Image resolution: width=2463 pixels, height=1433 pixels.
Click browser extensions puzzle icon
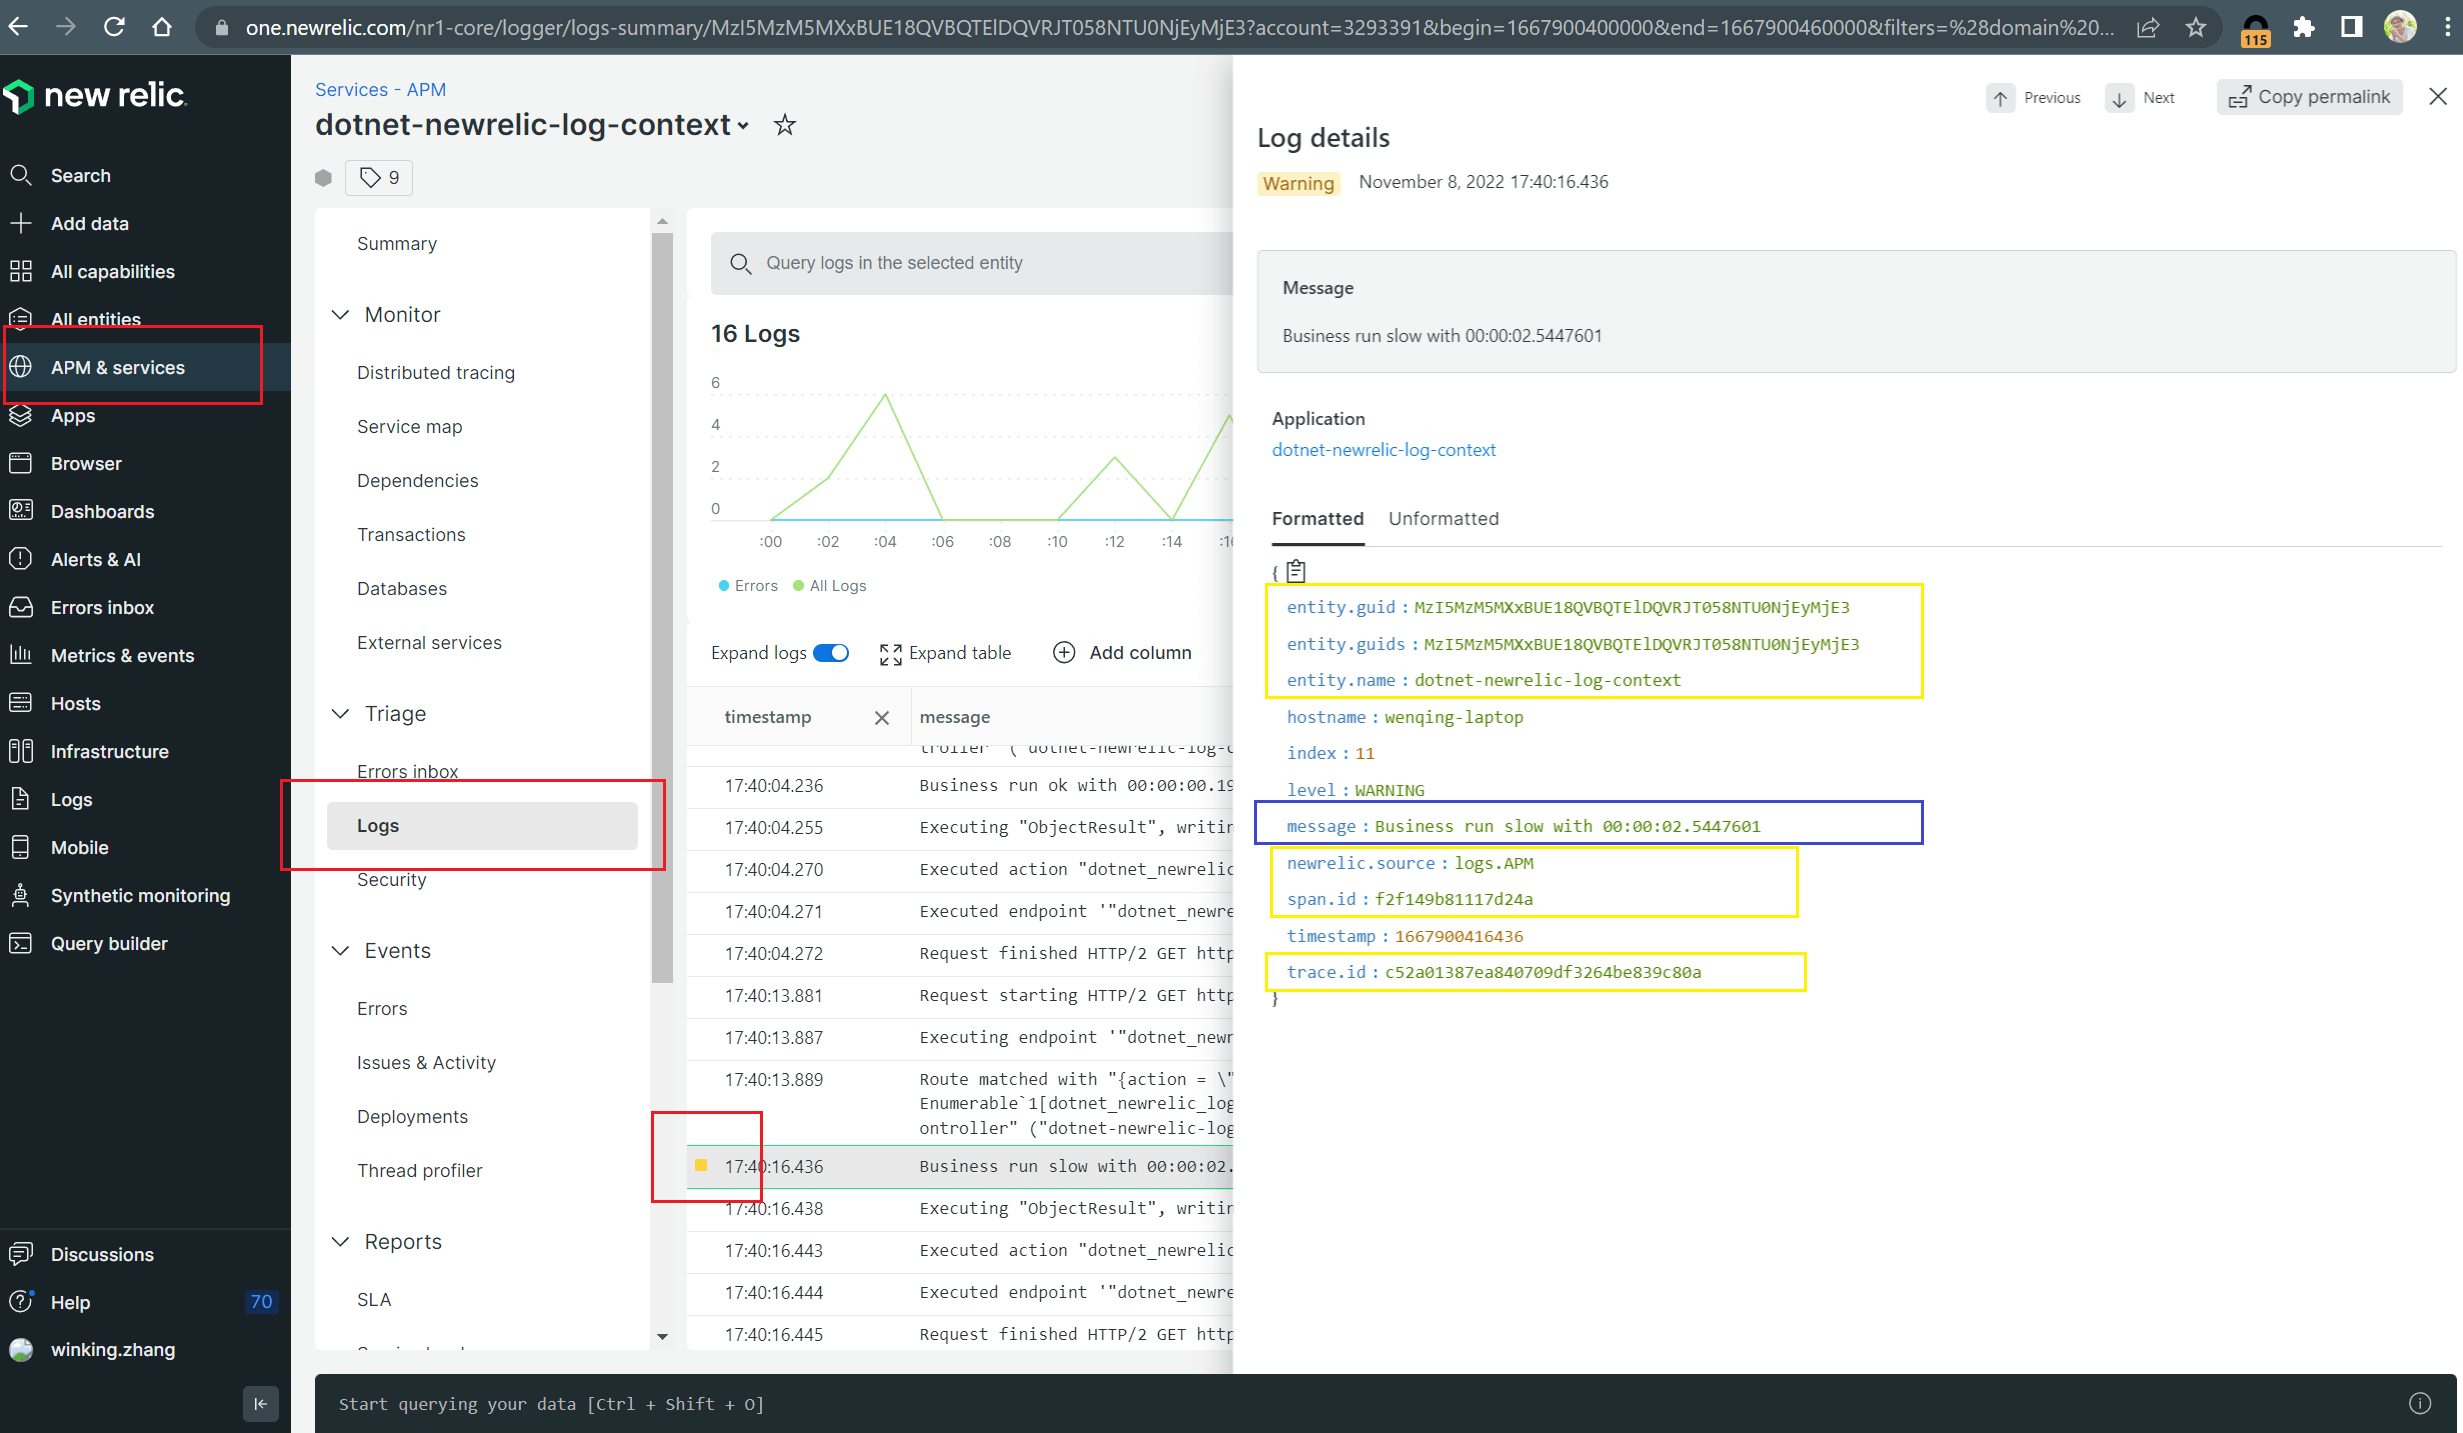tap(2304, 27)
